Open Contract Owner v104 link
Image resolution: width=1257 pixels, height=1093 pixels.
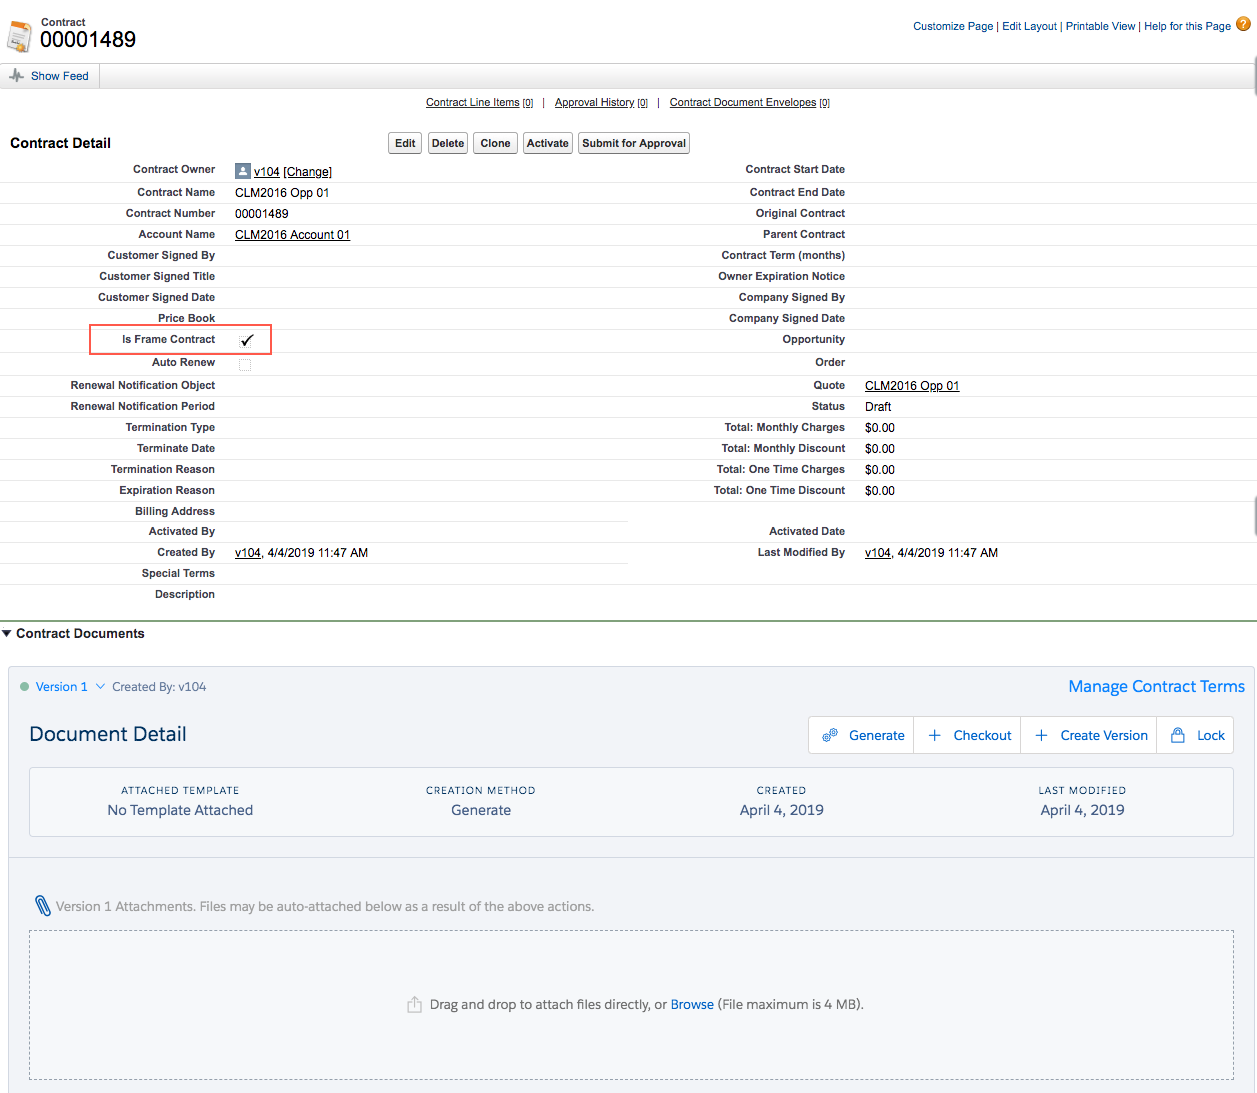(267, 172)
